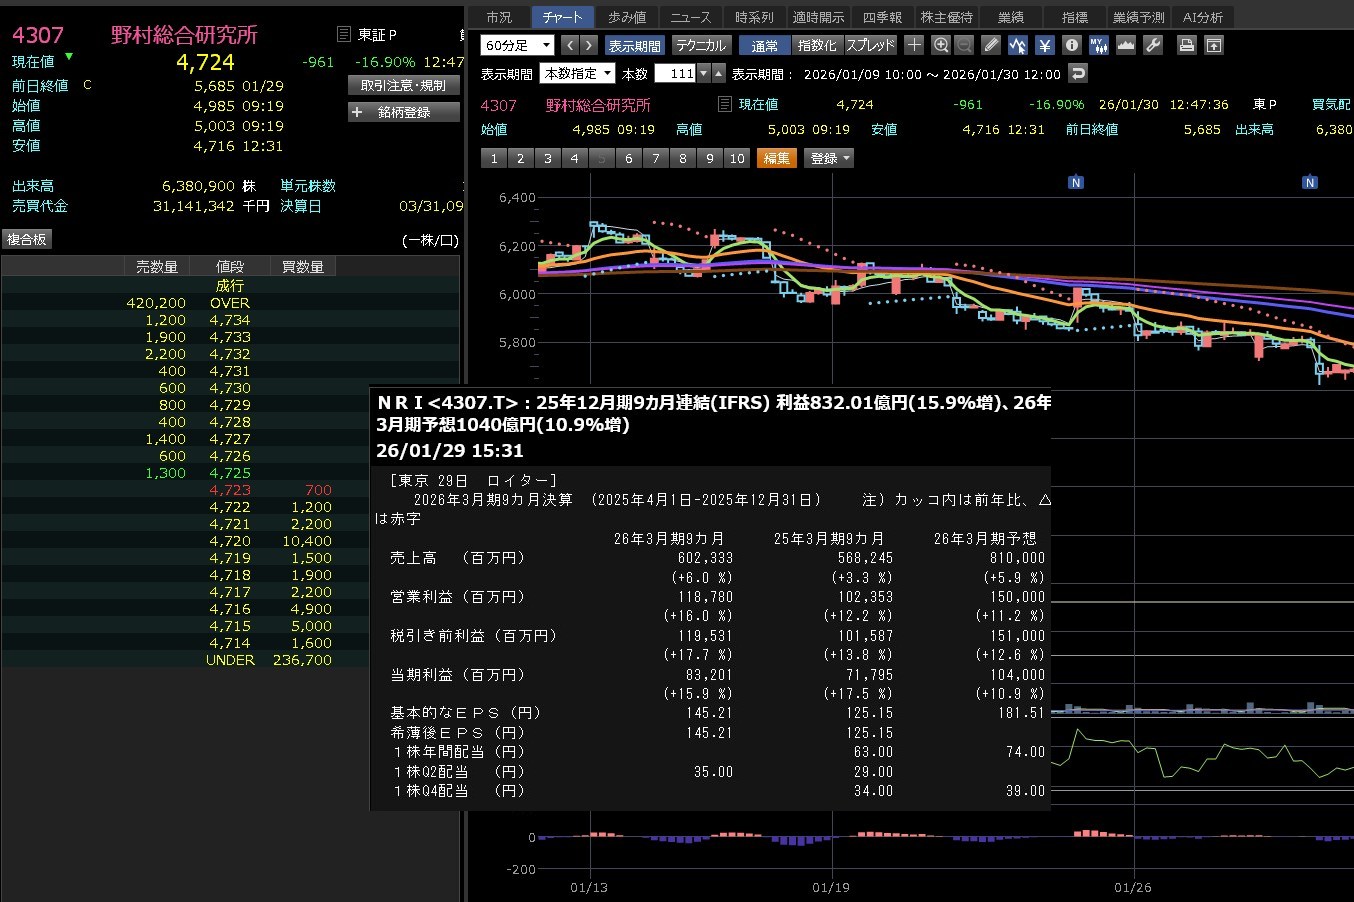Open the 60分足 timeframe dropdown
The width and height of the screenshot is (1354, 902).
517,46
